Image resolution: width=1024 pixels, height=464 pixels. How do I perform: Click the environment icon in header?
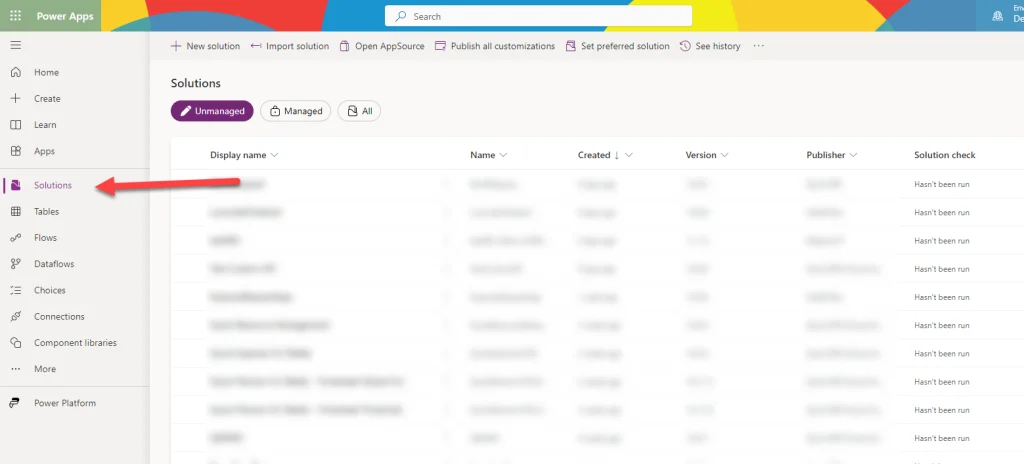997,16
